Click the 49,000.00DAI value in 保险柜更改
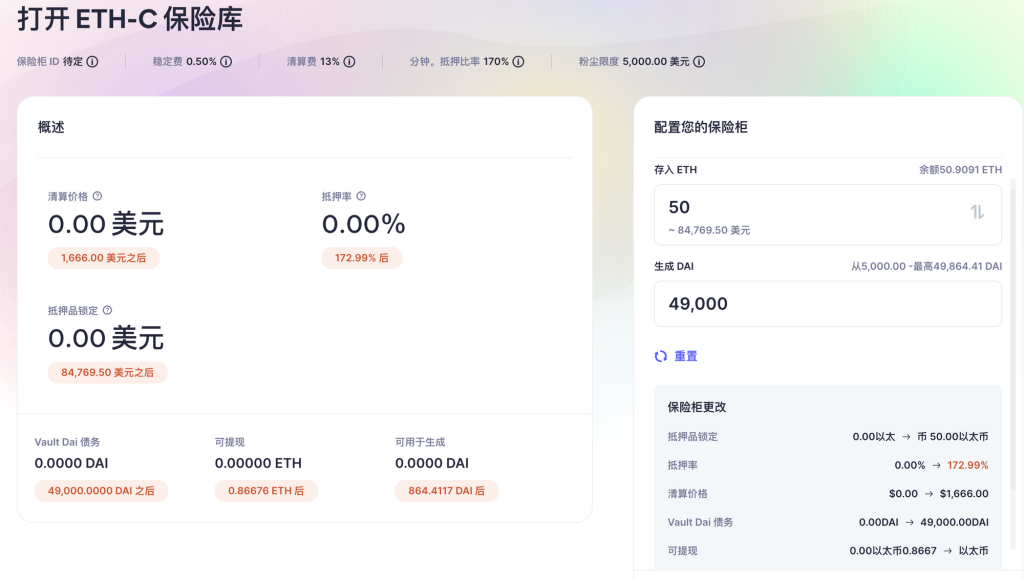This screenshot has height=579, width=1024. [954, 522]
